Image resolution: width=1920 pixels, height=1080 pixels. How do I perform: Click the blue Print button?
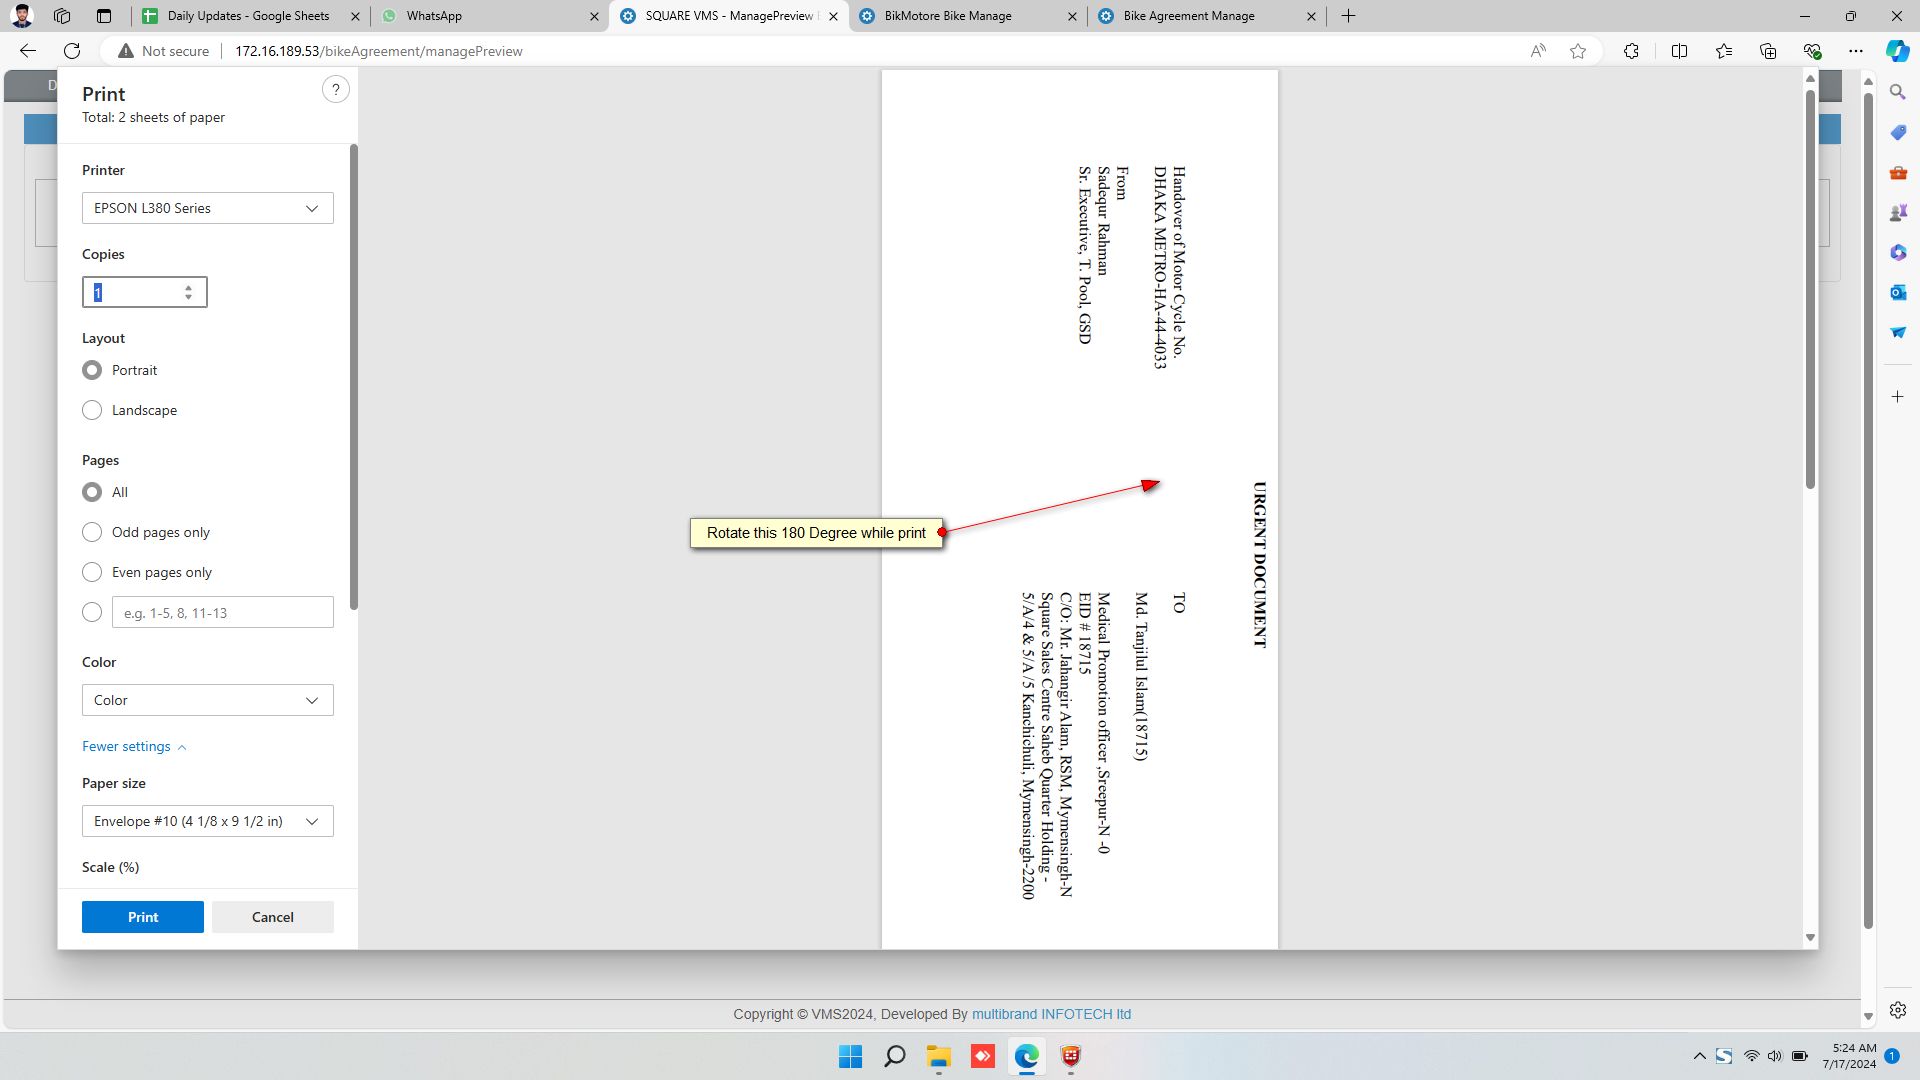(x=143, y=917)
